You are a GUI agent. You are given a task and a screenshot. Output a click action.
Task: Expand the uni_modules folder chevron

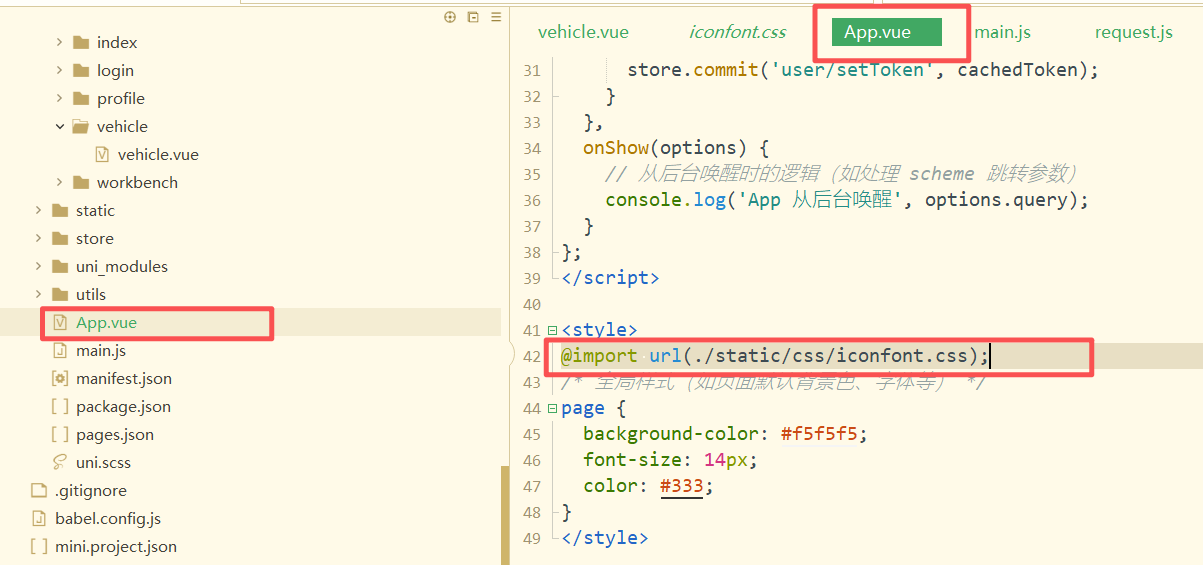click(38, 266)
